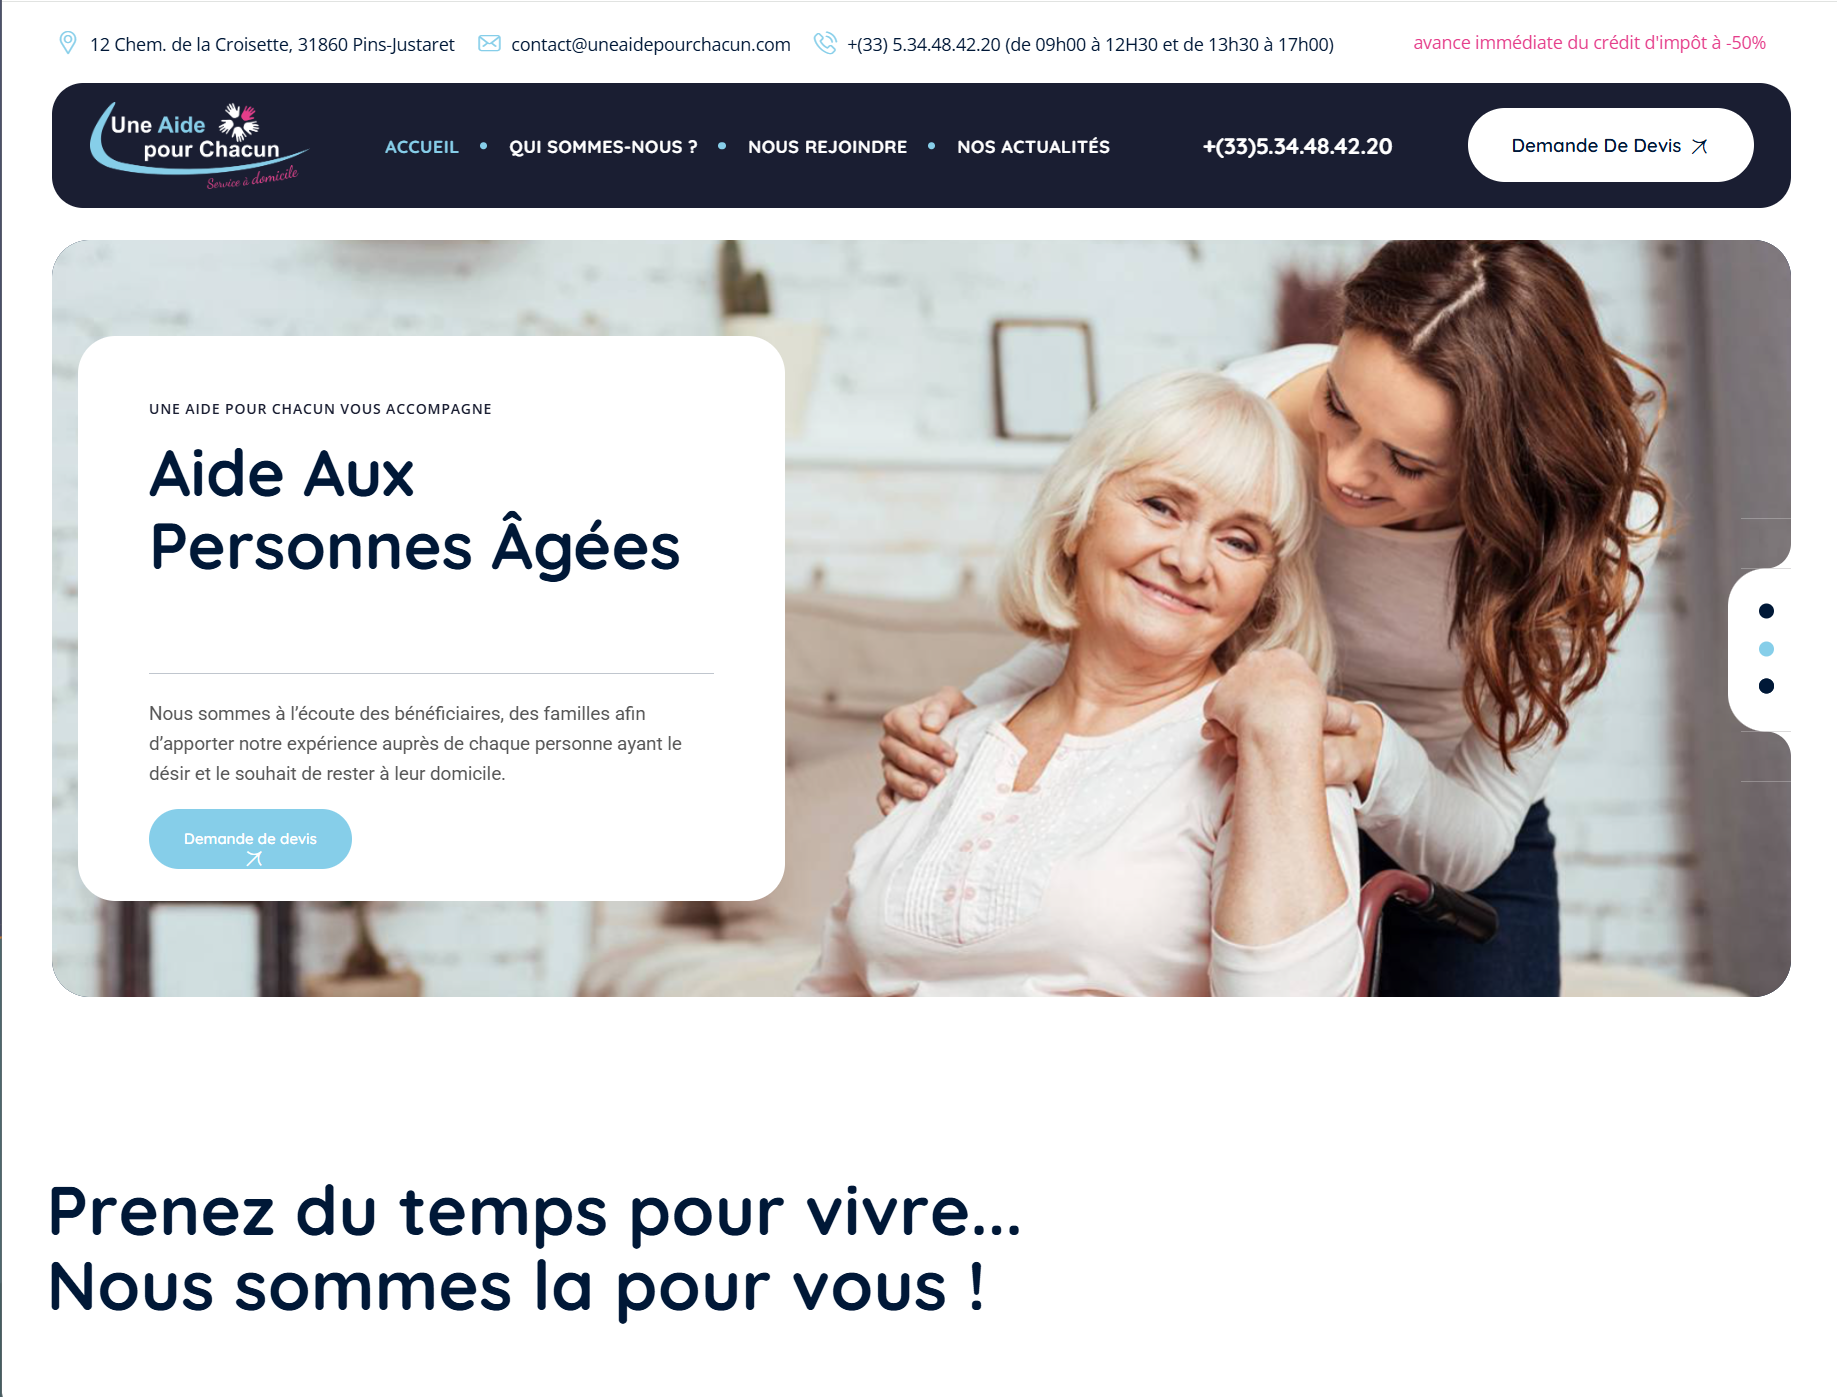The image size is (1837, 1397).
Task: Open the ACCUEIL menu item
Action: point(422,147)
